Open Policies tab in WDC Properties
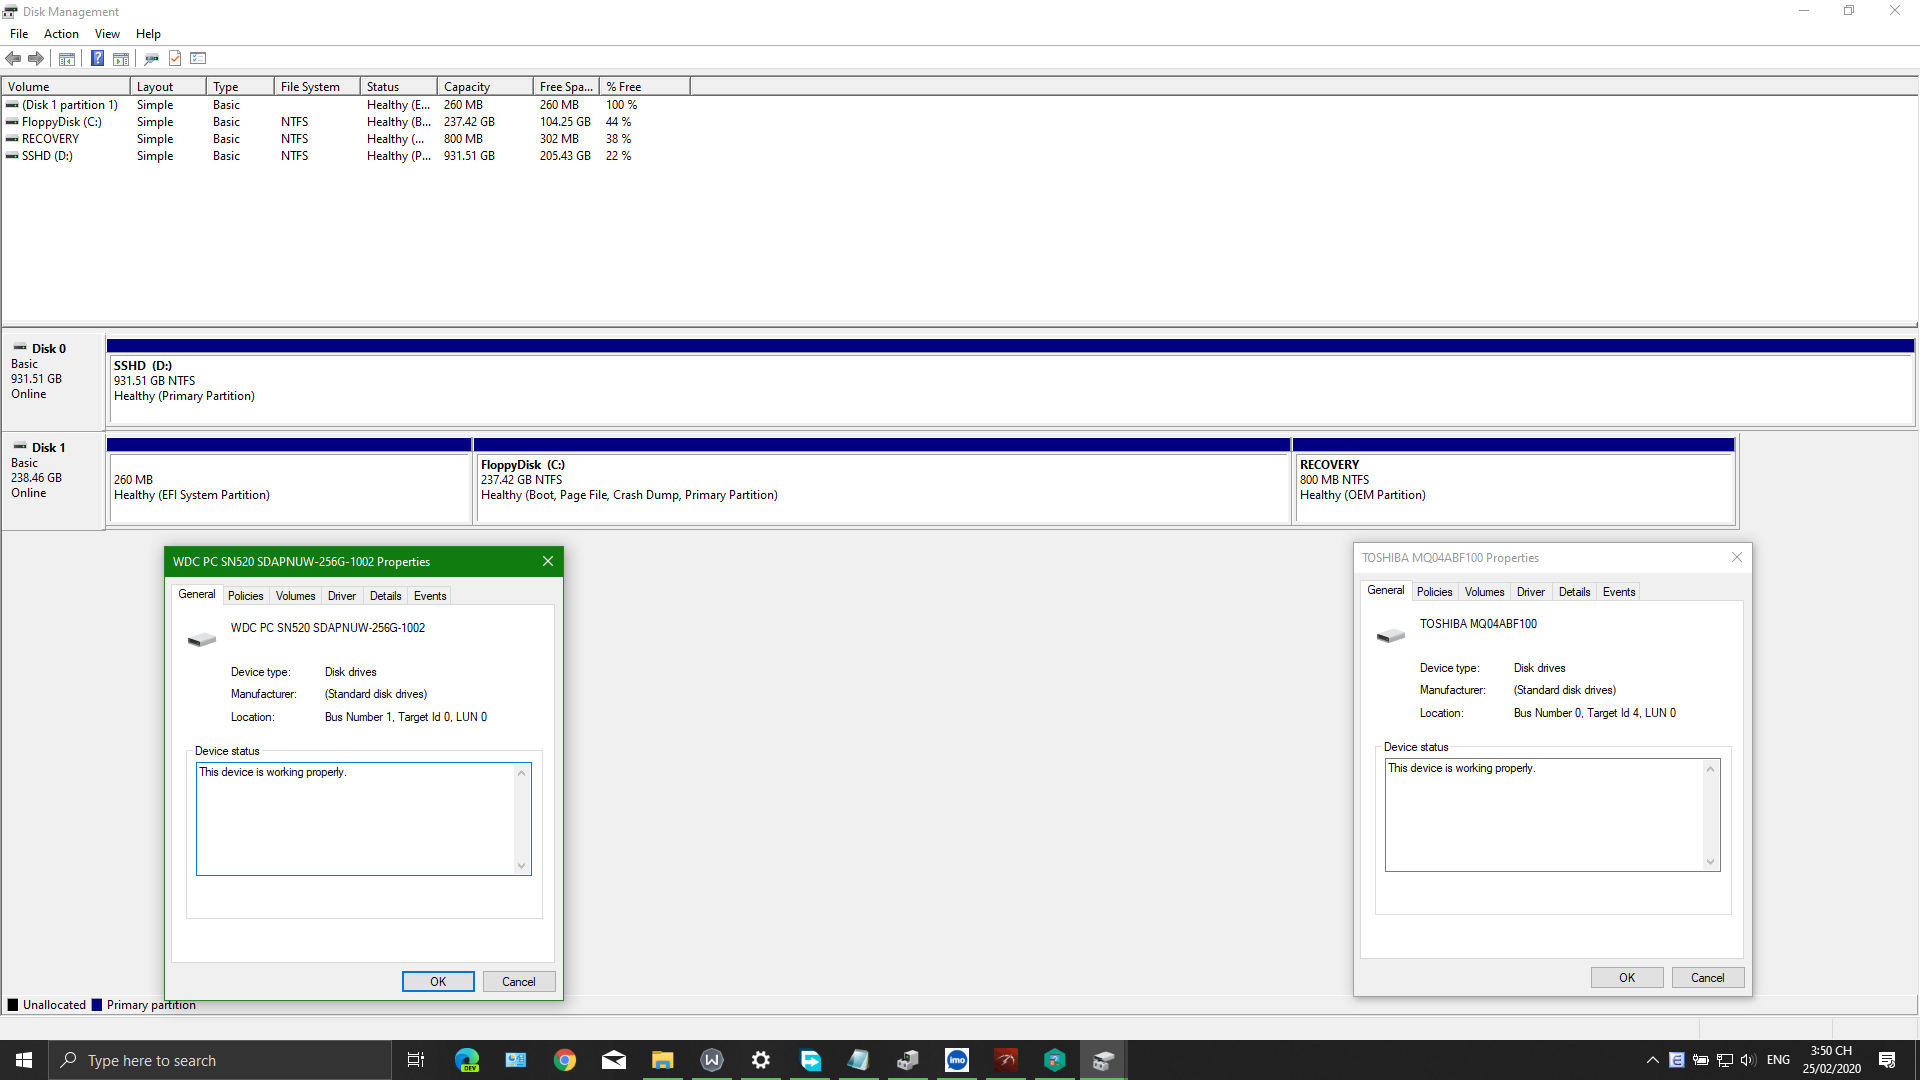This screenshot has width=1920, height=1080. 245,596
